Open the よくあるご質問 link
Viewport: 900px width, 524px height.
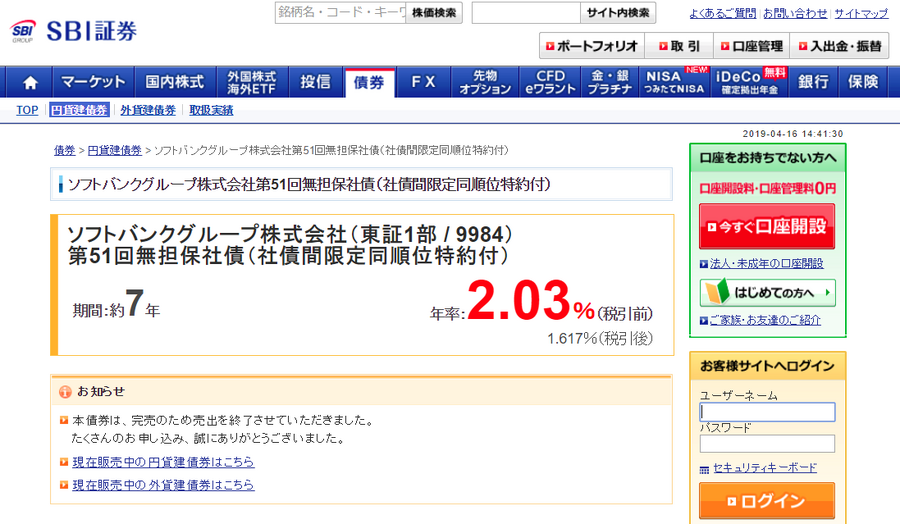[x=723, y=13]
